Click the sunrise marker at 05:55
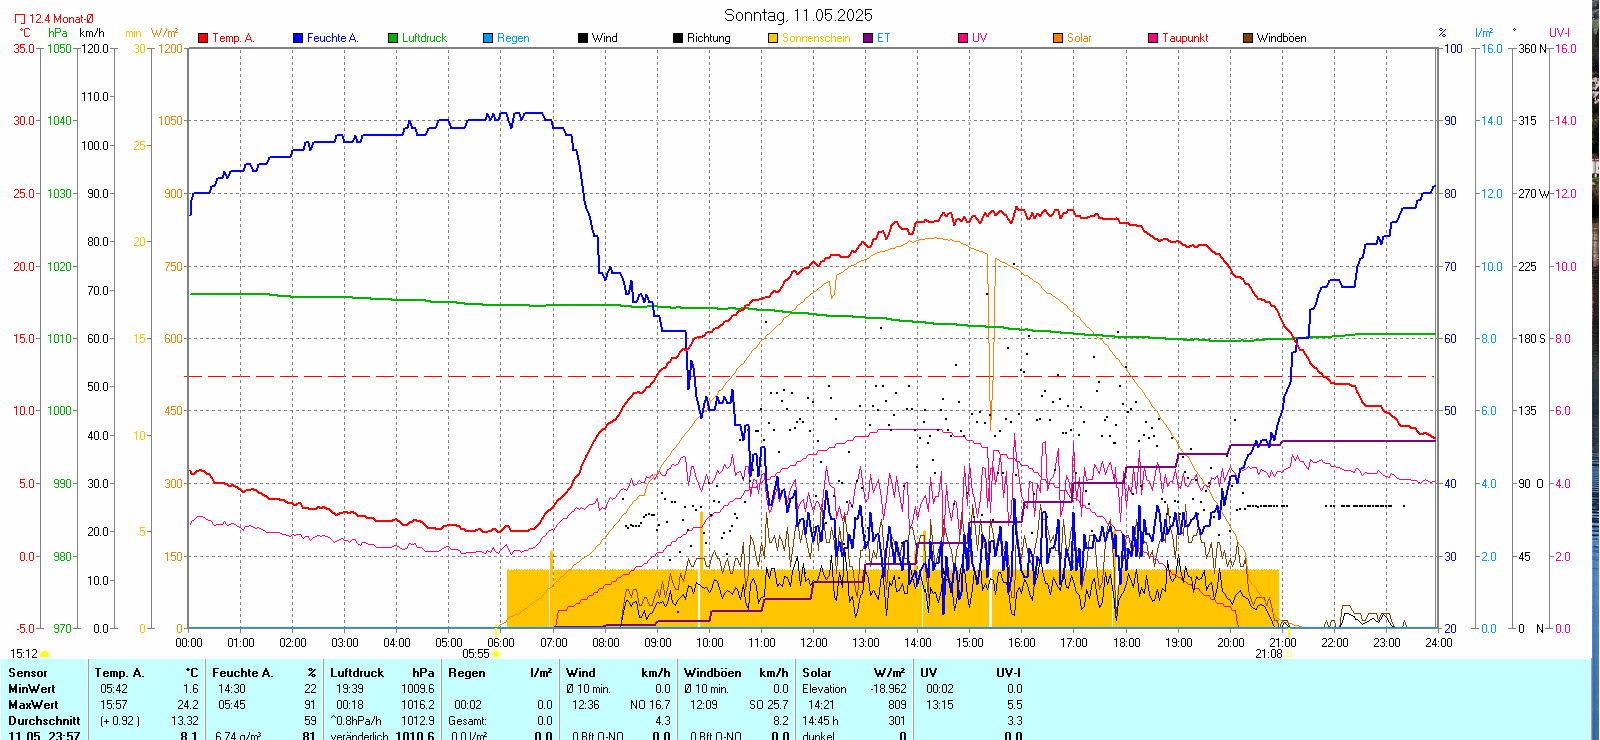The height and width of the screenshot is (740, 1600). pos(497,654)
